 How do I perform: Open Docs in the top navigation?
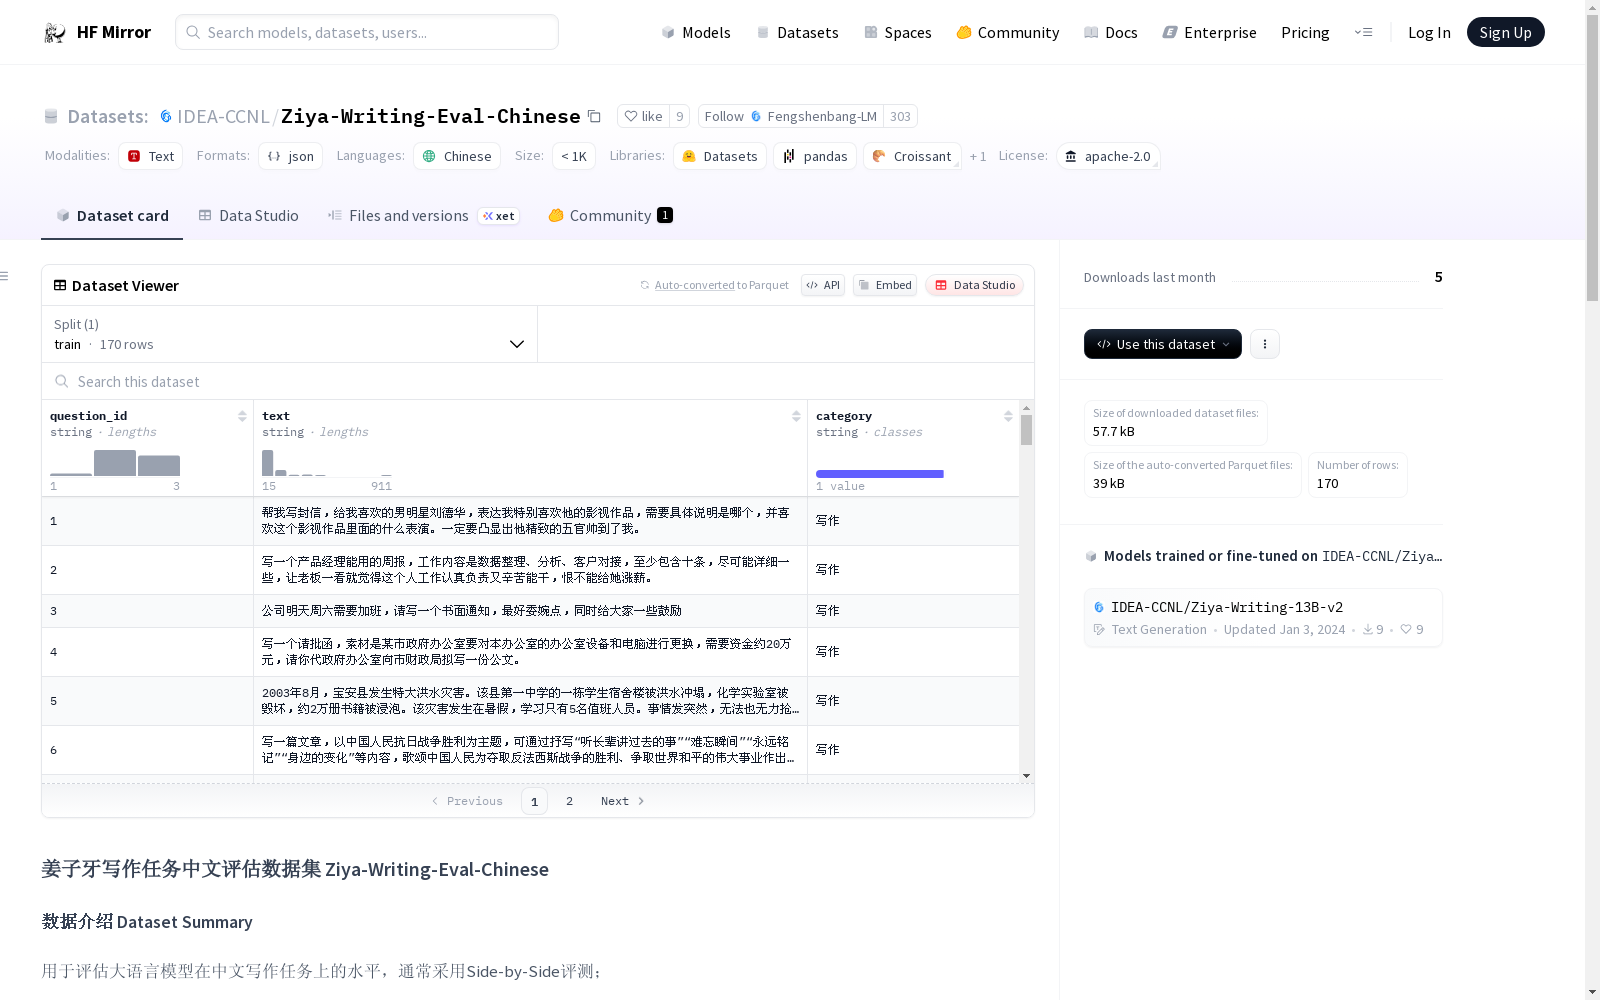point(1111,32)
